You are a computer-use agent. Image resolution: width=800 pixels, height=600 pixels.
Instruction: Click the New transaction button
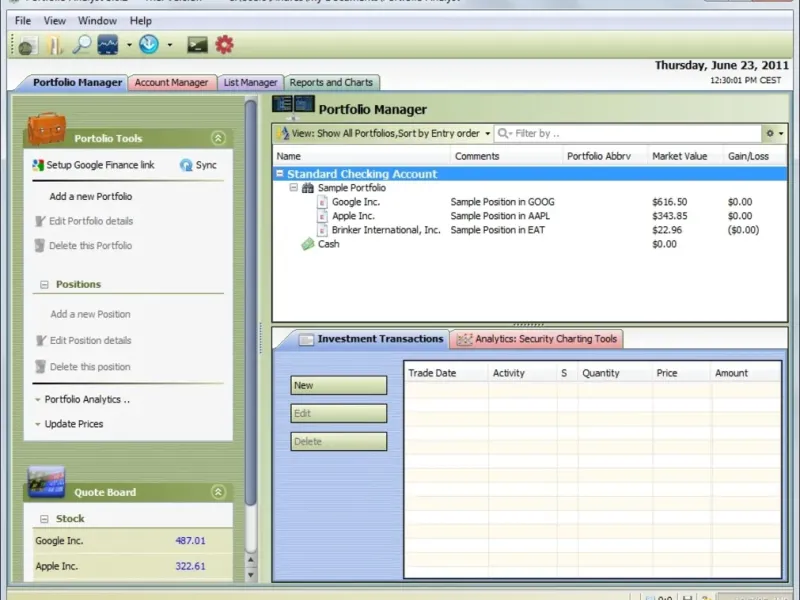click(x=339, y=386)
